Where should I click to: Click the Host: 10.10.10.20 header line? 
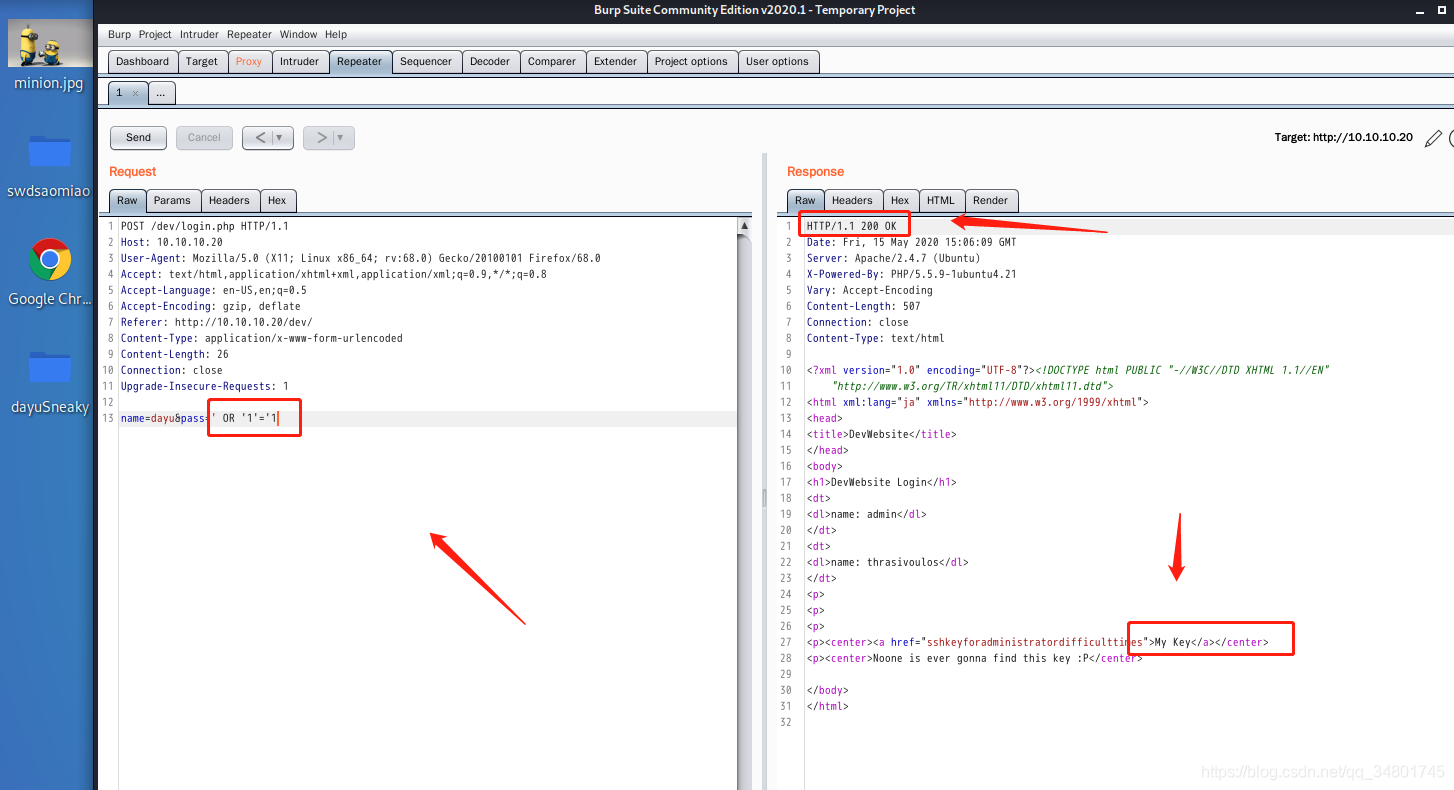click(171, 242)
